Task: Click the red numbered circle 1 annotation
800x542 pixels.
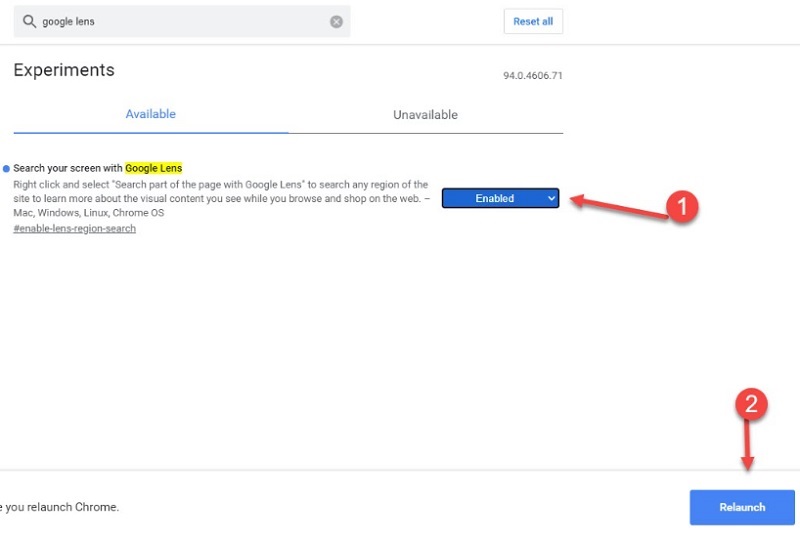Action: pyautogui.click(x=681, y=206)
